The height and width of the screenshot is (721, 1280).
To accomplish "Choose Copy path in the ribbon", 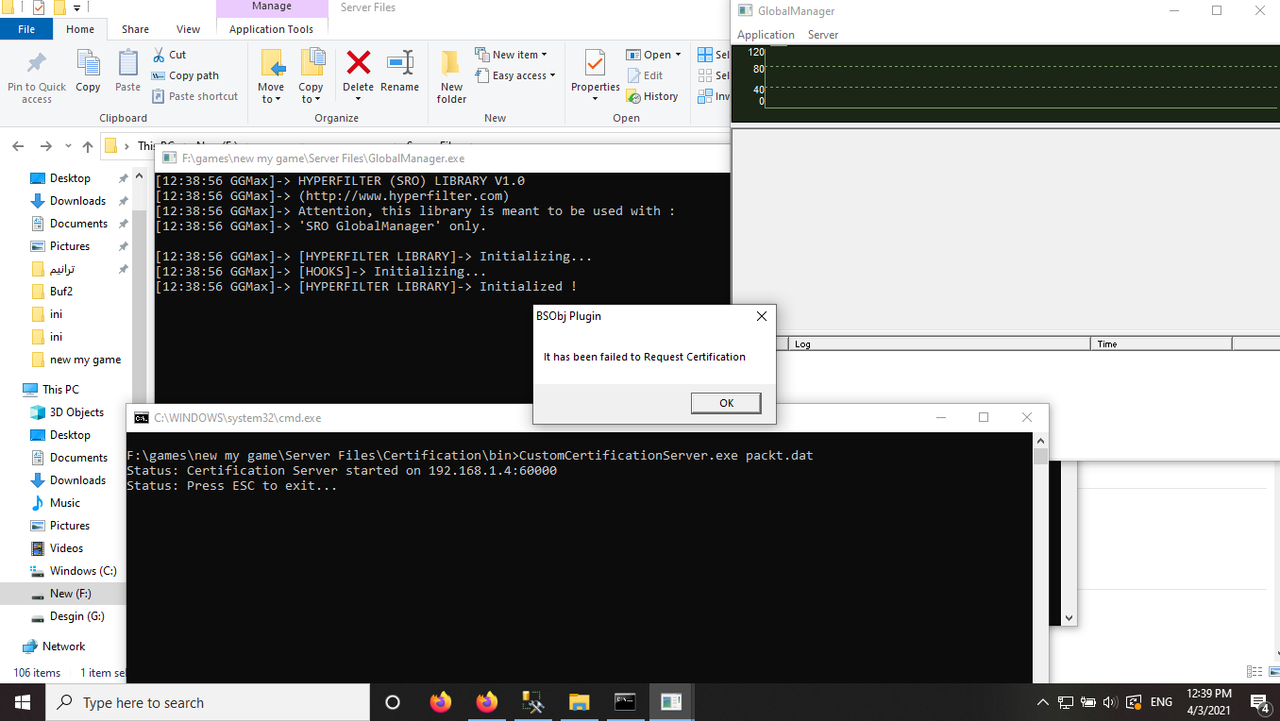I will [x=185, y=75].
